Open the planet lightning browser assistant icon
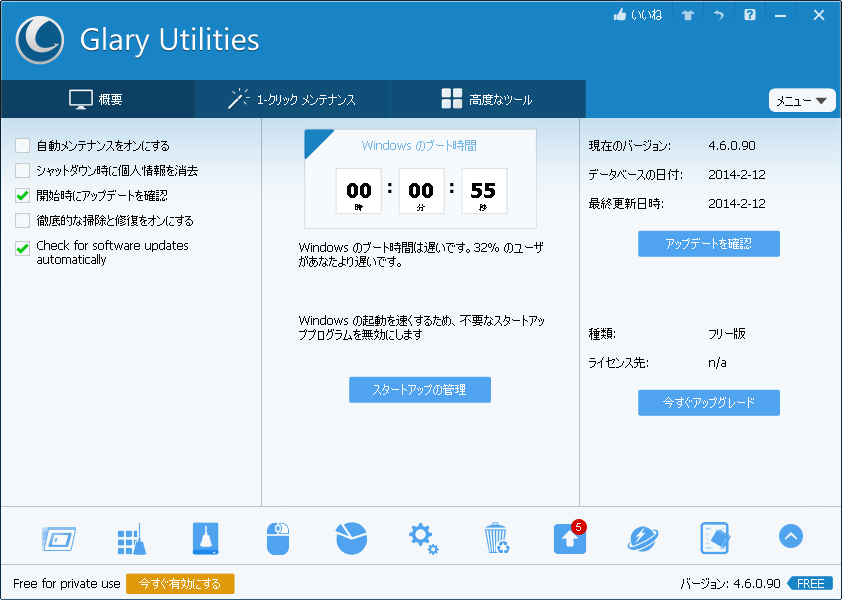This screenshot has height=600, width=842. tap(643, 539)
